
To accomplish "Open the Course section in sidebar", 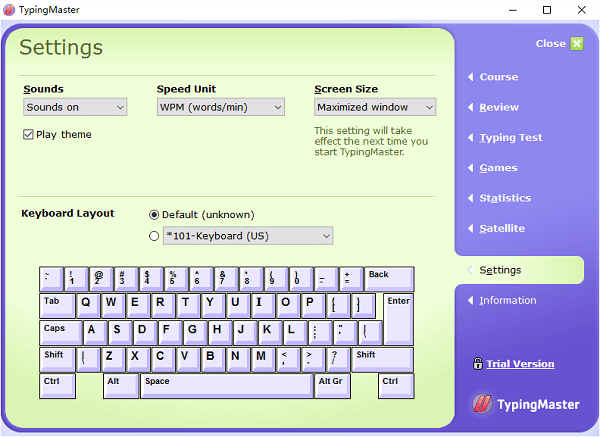I will (x=498, y=77).
